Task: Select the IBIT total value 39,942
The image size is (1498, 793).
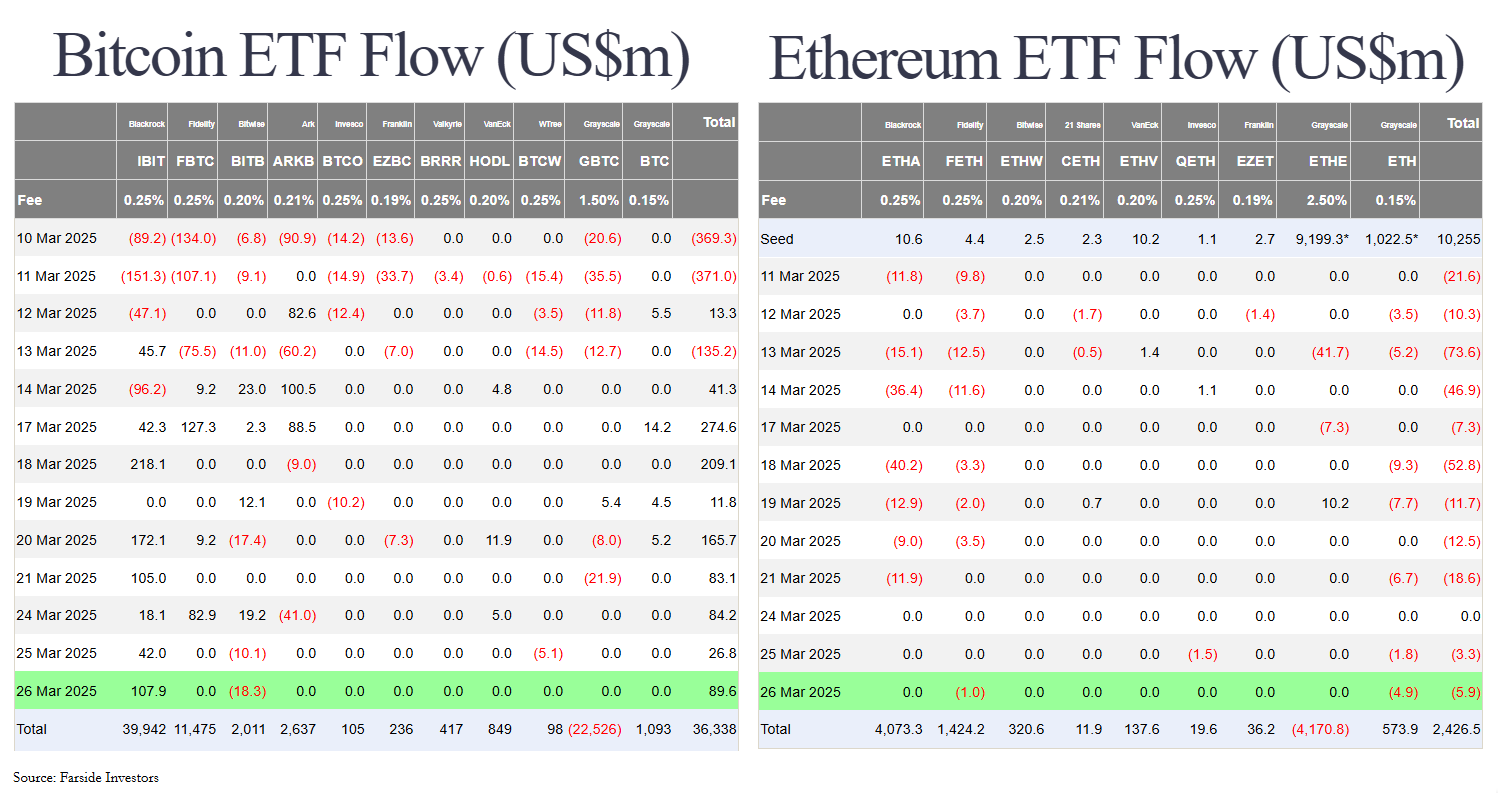Action: [143, 730]
